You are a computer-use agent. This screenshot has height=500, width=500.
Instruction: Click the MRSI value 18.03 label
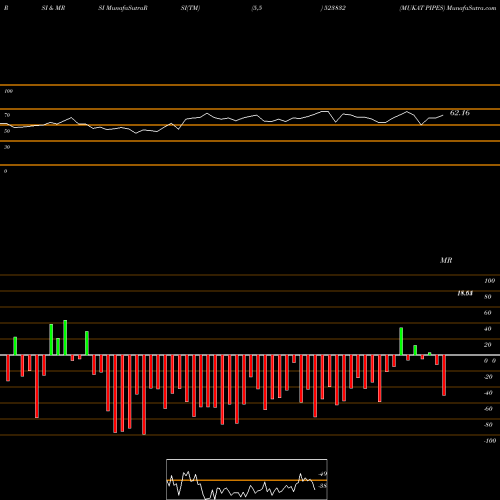(x=465, y=293)
